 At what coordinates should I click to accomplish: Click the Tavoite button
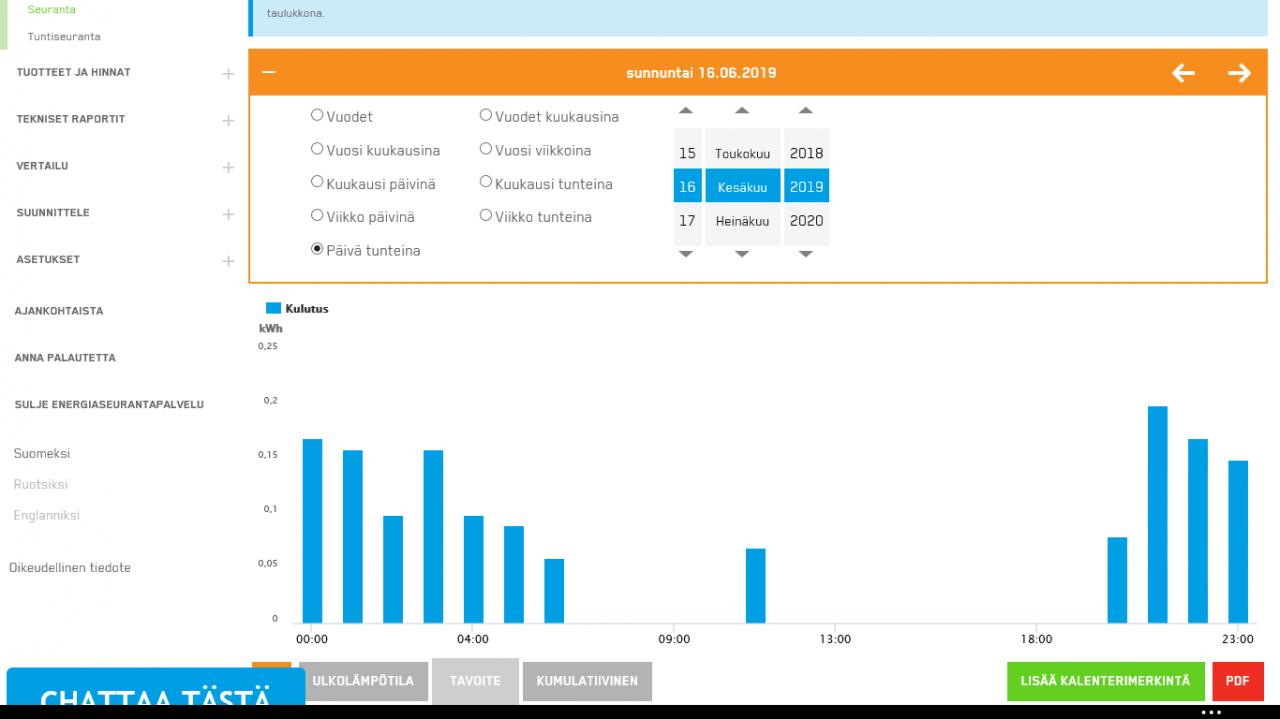pyautogui.click(x=475, y=681)
